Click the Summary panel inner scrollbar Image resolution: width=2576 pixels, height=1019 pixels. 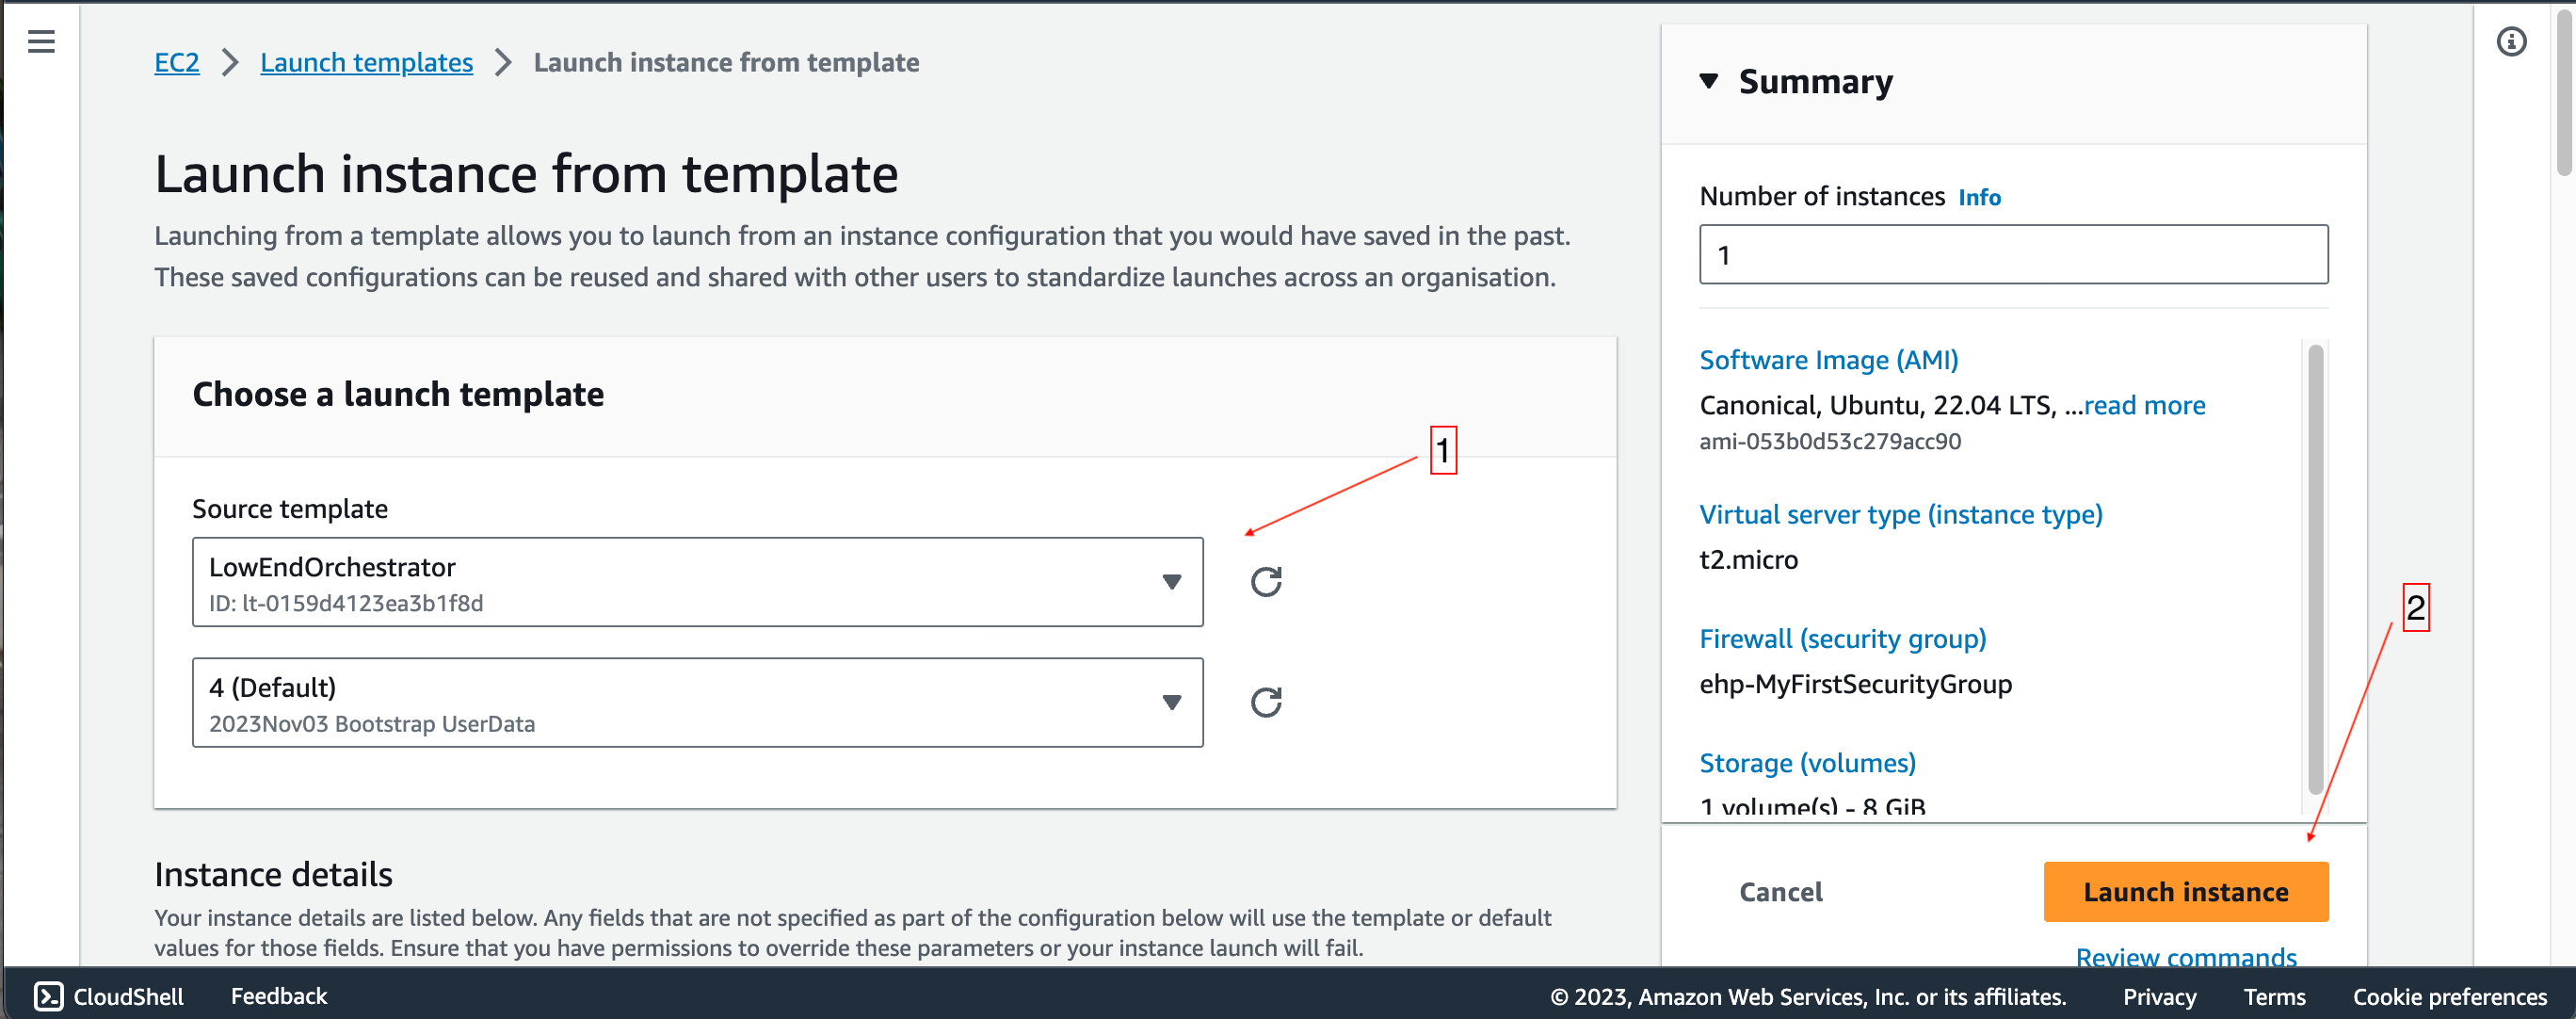(2314, 570)
